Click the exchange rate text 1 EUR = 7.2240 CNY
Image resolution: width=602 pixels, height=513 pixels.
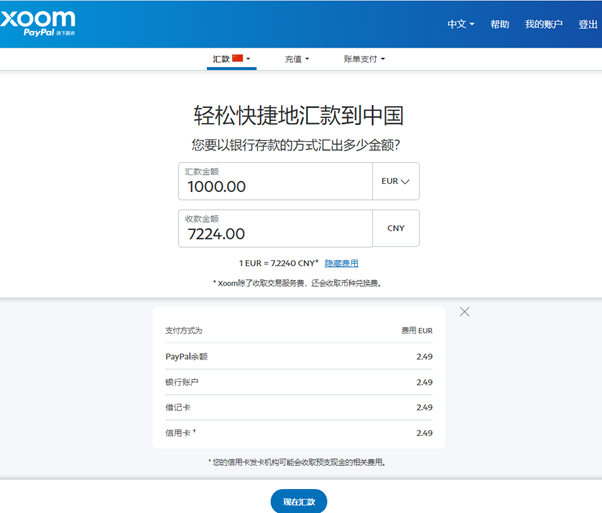(278, 263)
